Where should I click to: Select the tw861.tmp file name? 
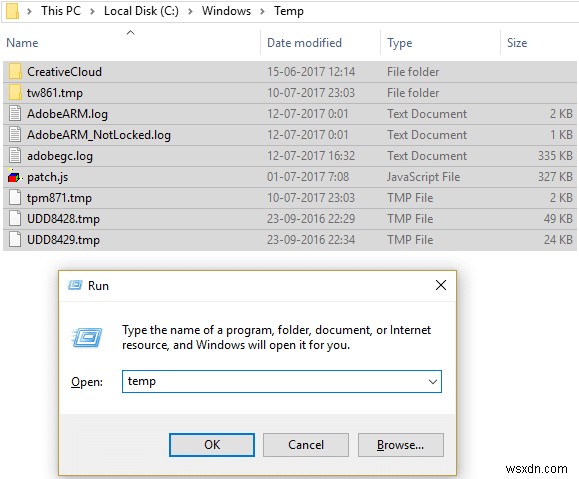(55, 93)
